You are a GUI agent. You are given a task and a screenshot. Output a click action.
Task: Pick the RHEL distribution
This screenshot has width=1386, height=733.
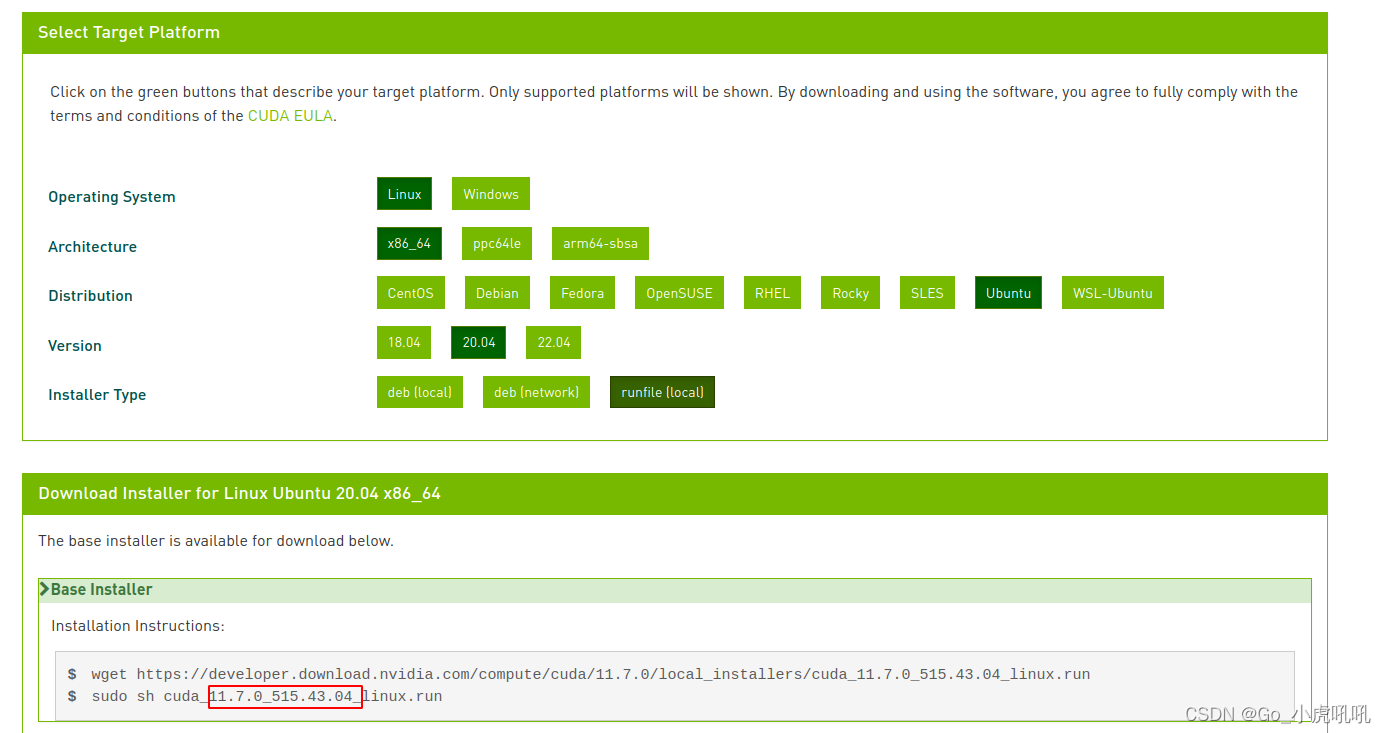[x=772, y=293]
